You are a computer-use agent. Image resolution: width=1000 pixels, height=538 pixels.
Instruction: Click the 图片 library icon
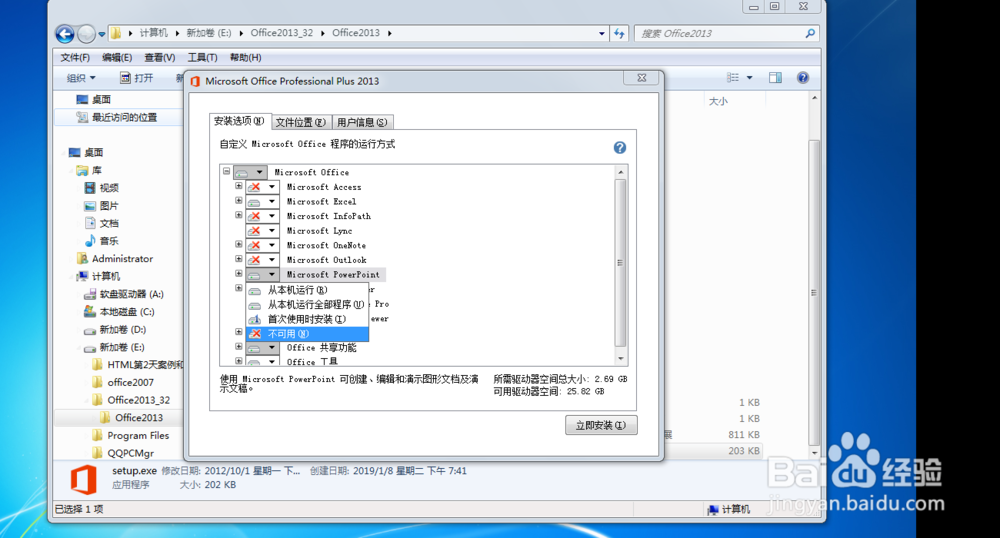[x=90, y=206]
